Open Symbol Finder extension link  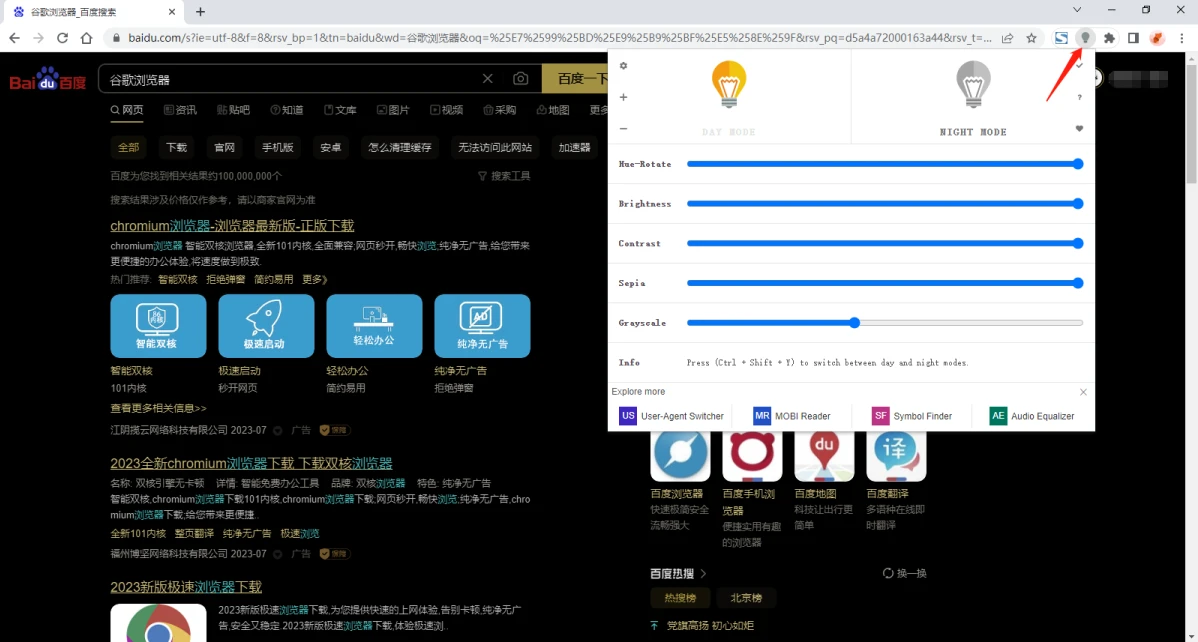point(911,417)
